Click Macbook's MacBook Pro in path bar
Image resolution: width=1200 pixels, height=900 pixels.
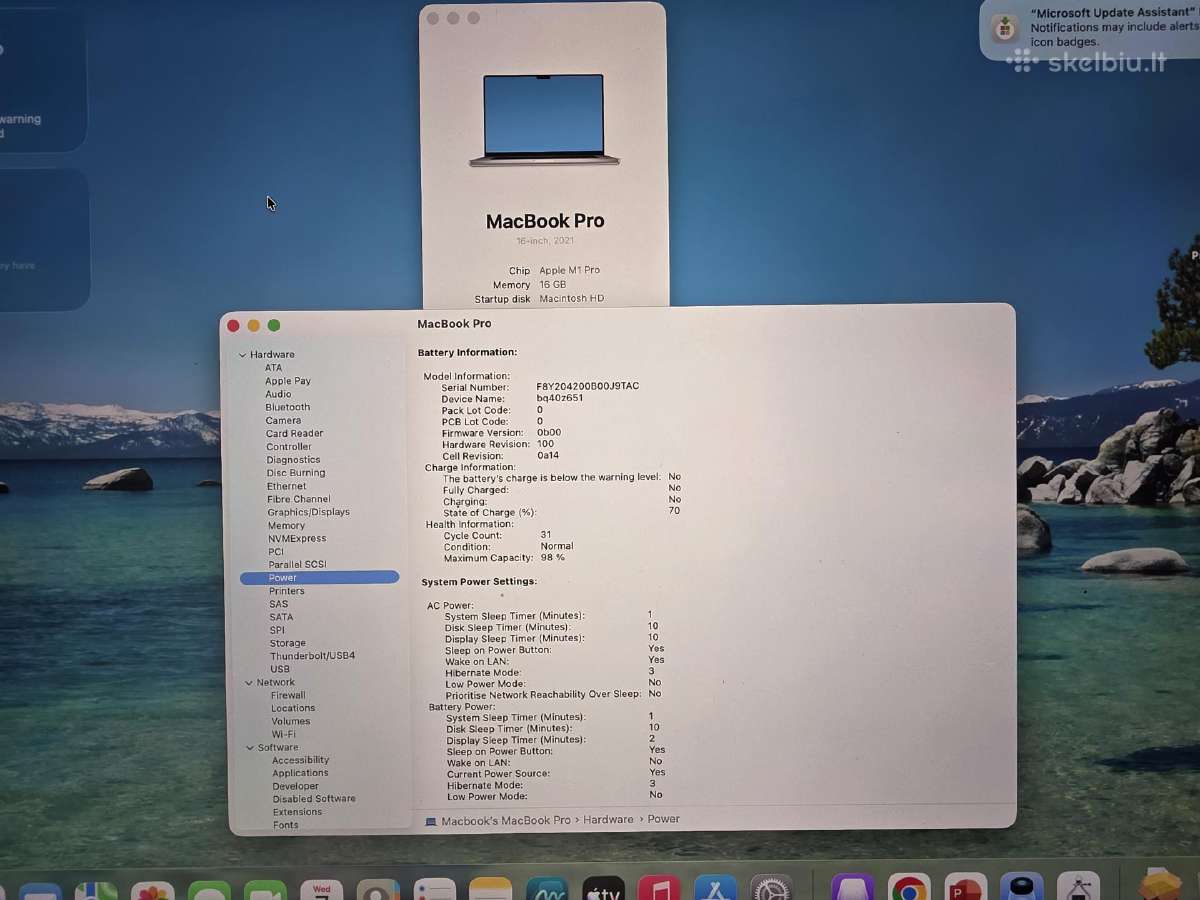point(506,821)
